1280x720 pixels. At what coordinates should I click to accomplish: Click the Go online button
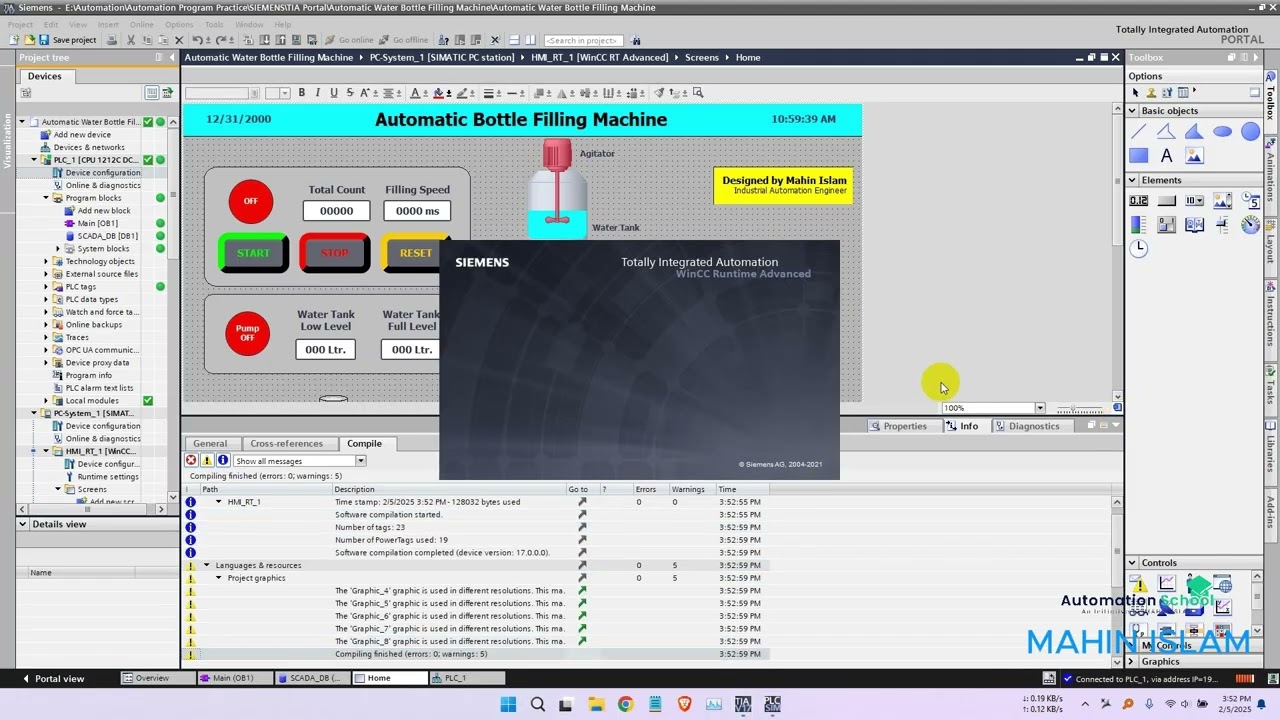349,40
